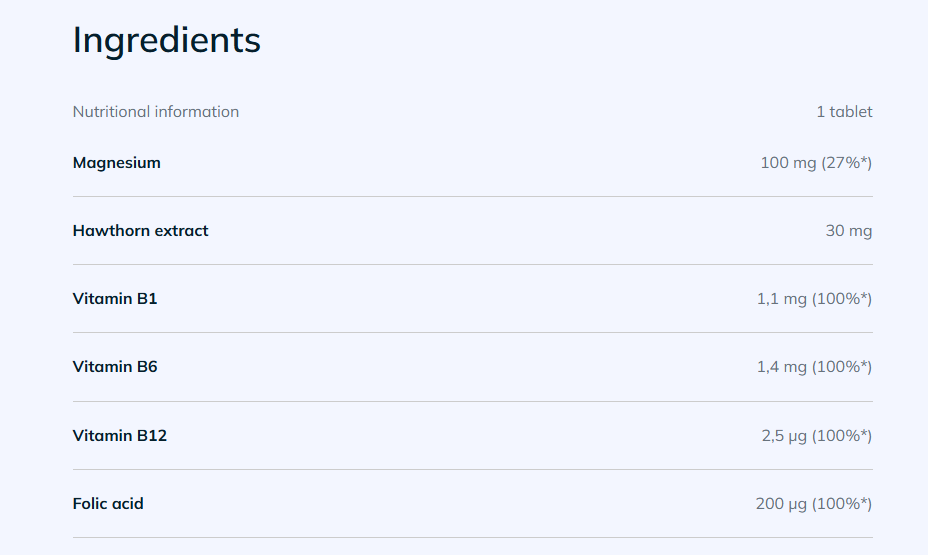Image resolution: width=928 pixels, height=555 pixels.
Task: Click the 30 mg value
Action: 849,231
